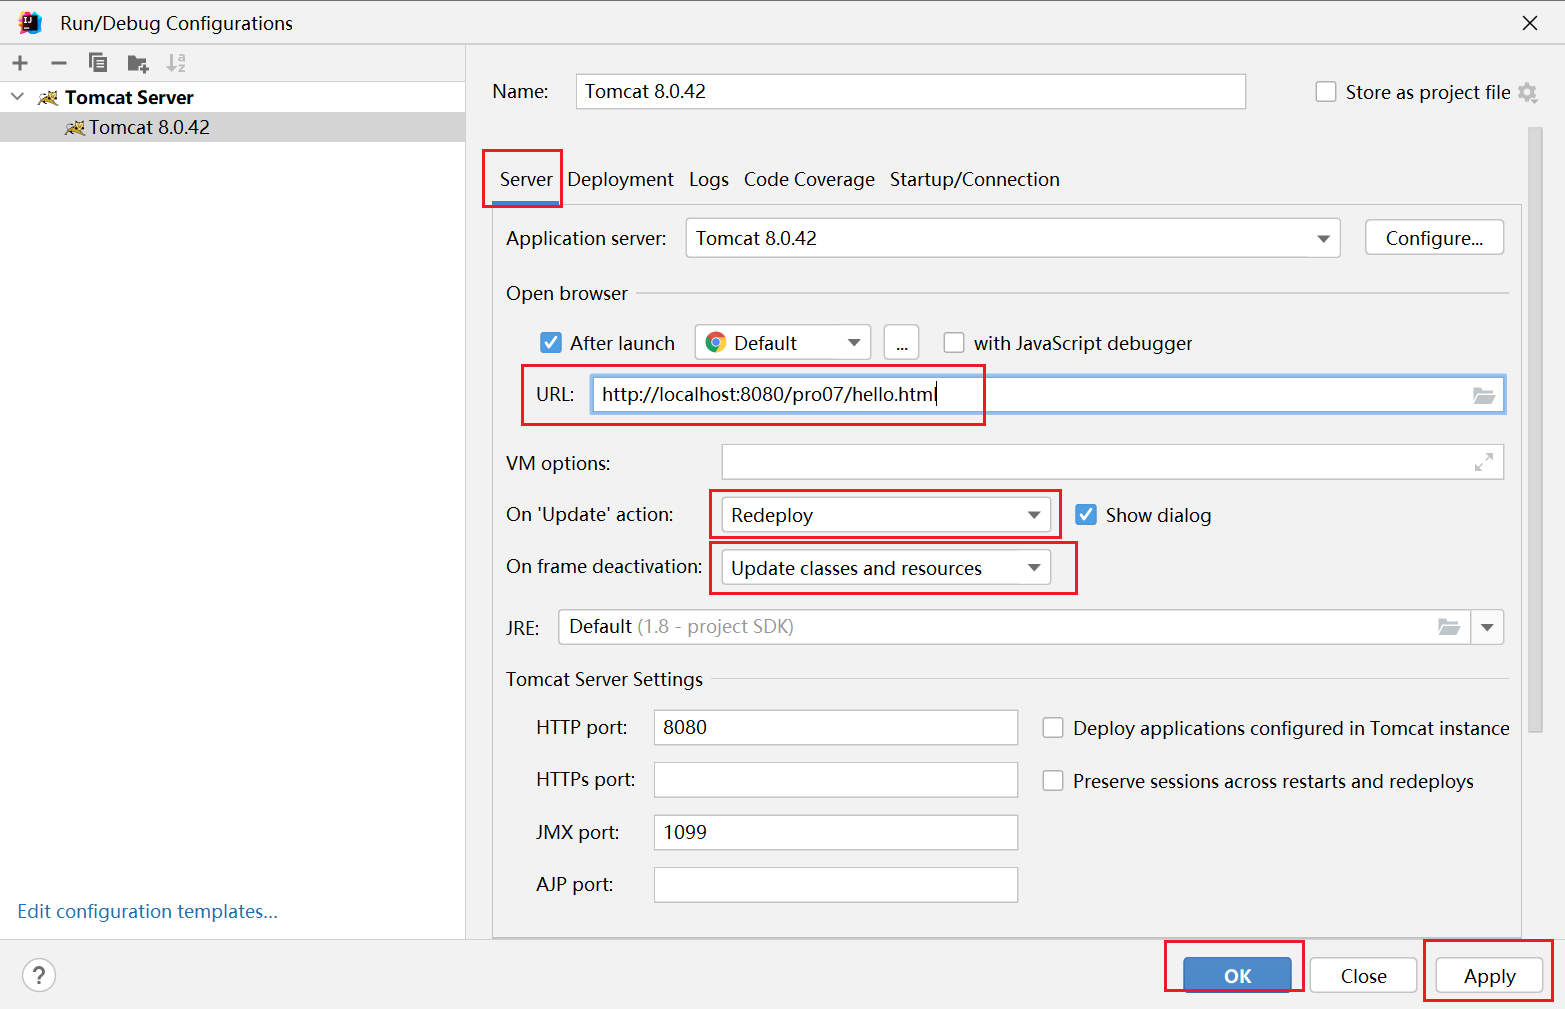The height and width of the screenshot is (1009, 1565).
Task: Switch to the Deployment tab
Action: pyautogui.click(x=620, y=180)
